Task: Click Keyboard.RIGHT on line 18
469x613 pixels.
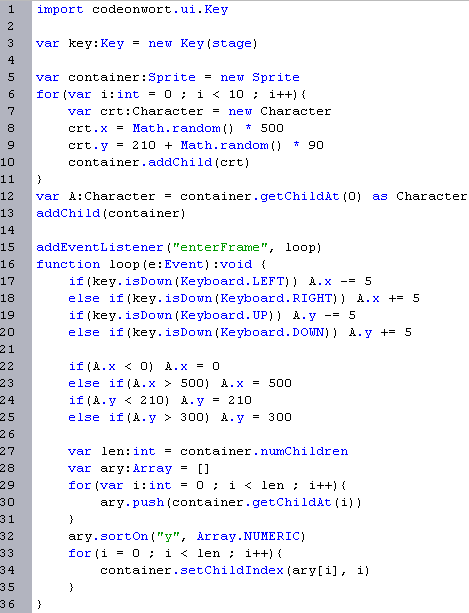Action: click(276, 298)
